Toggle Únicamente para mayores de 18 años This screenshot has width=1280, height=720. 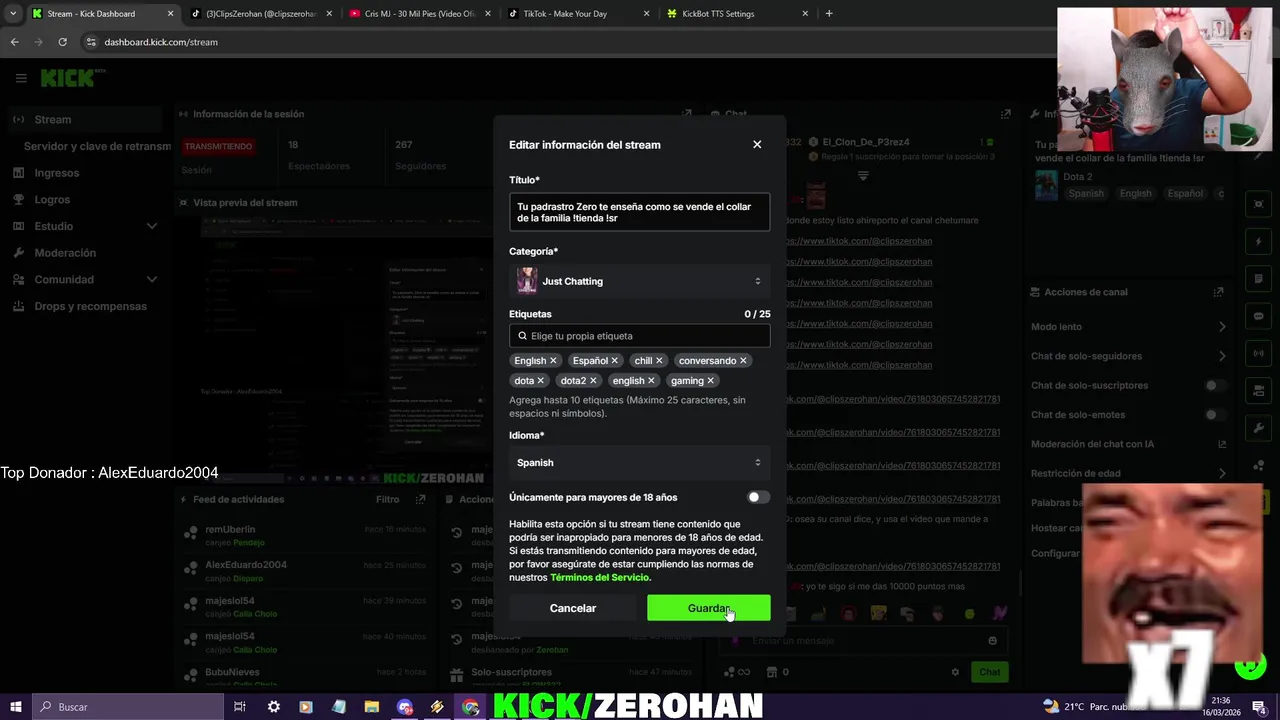click(x=758, y=497)
